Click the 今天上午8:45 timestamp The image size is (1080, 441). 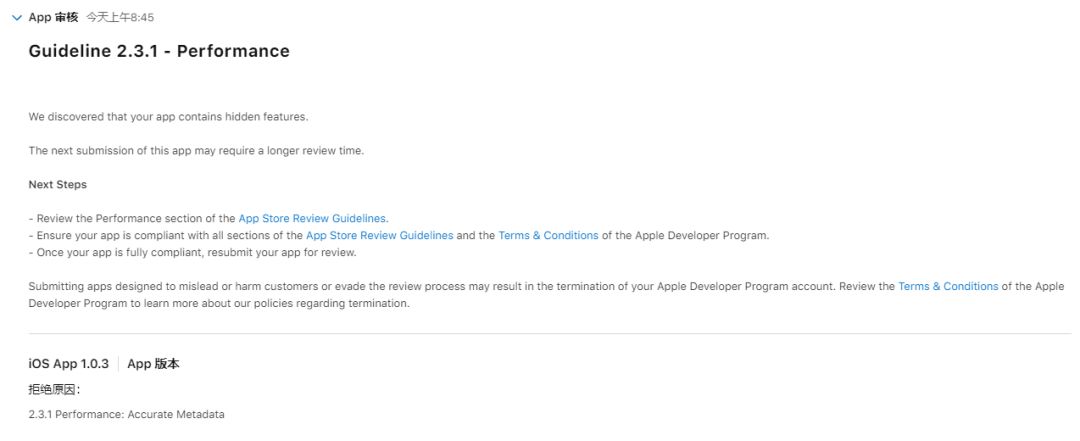click(120, 18)
